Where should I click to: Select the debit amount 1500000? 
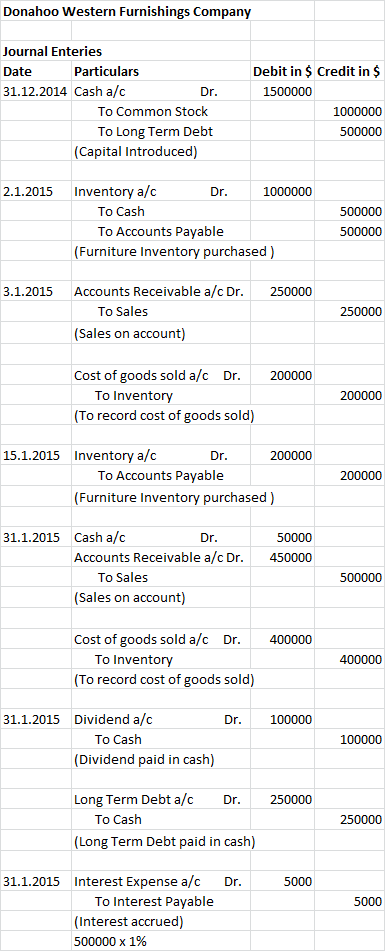[x=288, y=92]
